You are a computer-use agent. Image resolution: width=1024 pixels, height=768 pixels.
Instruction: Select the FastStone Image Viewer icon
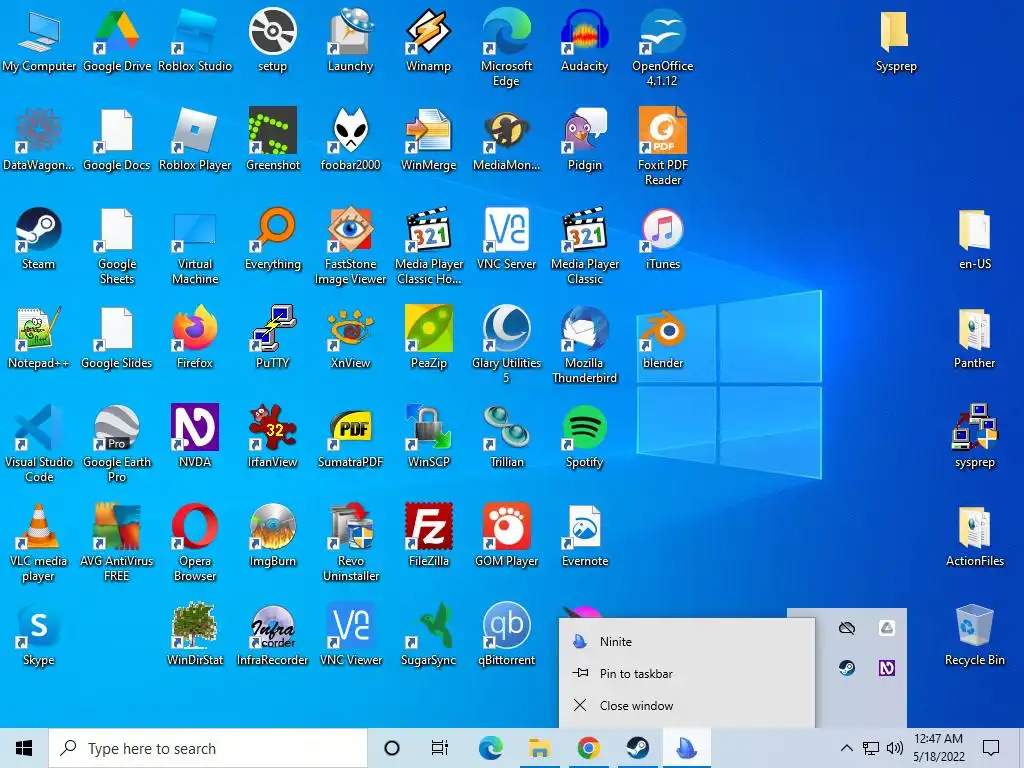point(351,246)
